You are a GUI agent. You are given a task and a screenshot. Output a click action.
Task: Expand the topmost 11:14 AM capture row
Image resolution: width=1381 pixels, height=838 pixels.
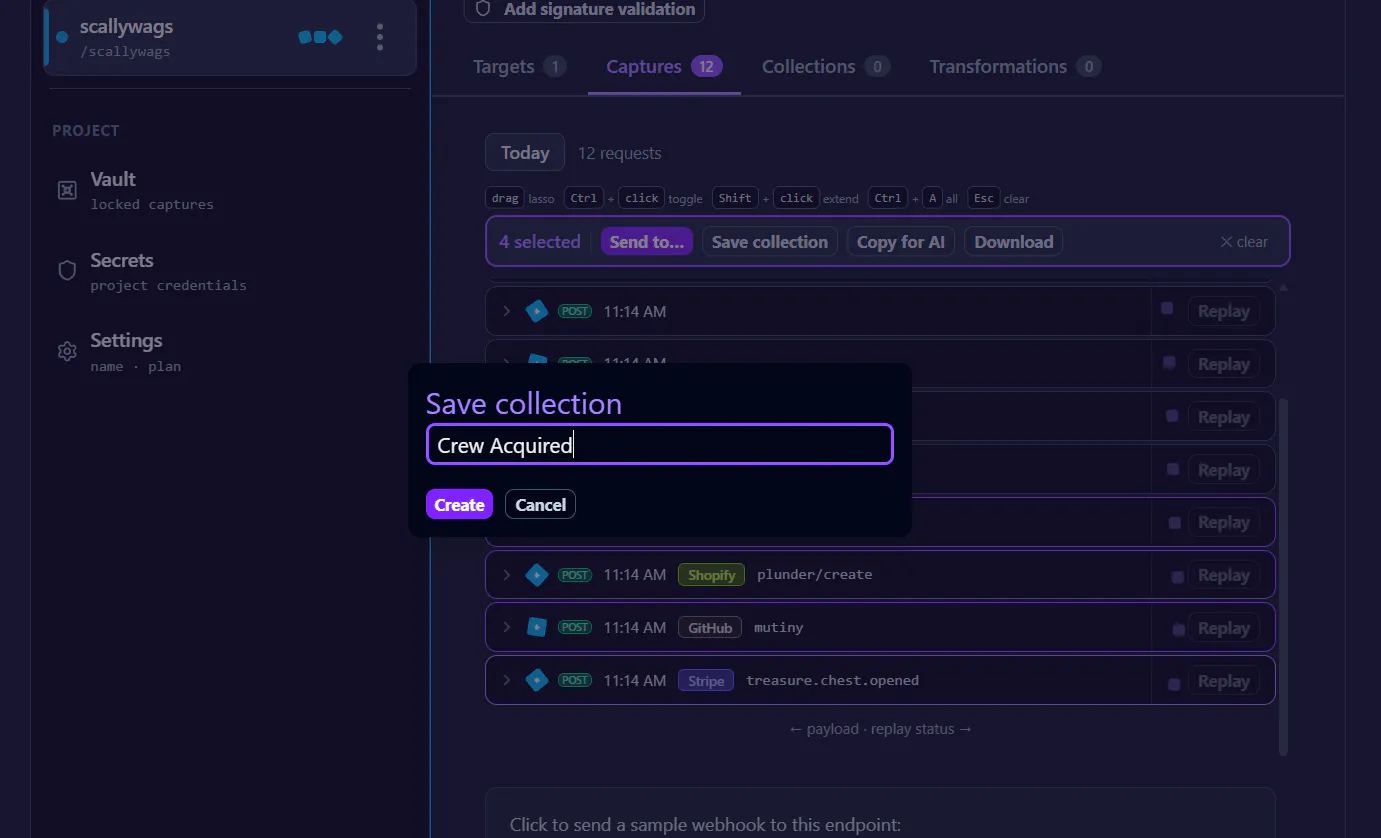(x=507, y=312)
